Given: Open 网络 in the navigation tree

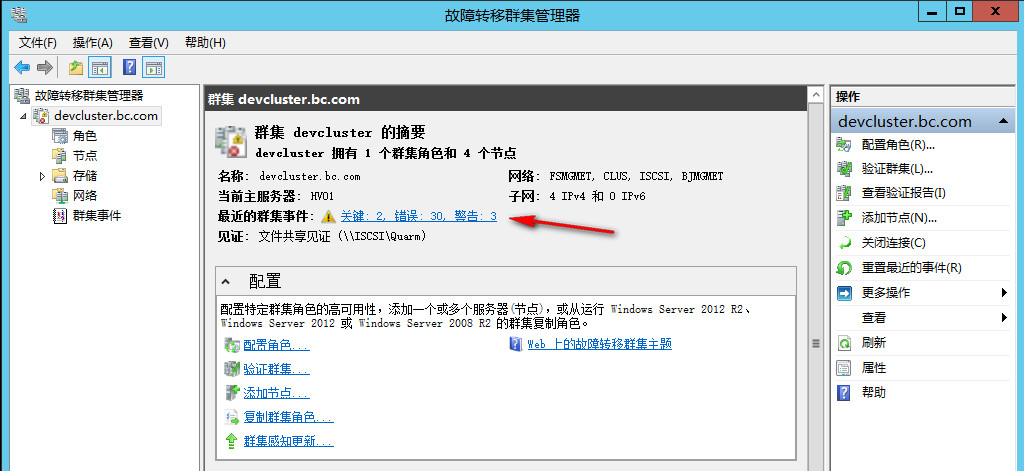Looking at the screenshot, I should [85, 195].
